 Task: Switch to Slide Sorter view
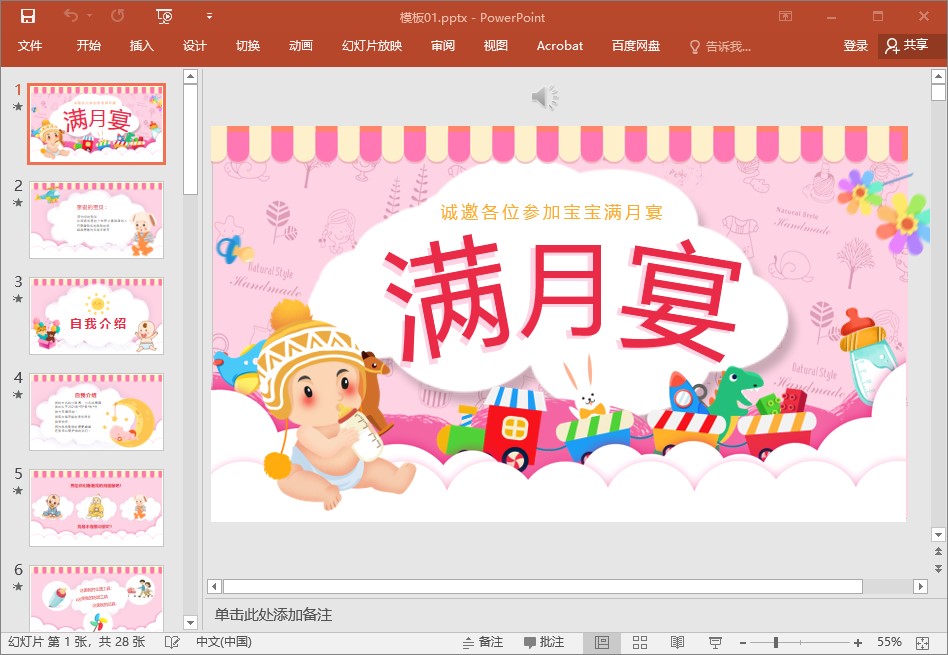[640, 642]
